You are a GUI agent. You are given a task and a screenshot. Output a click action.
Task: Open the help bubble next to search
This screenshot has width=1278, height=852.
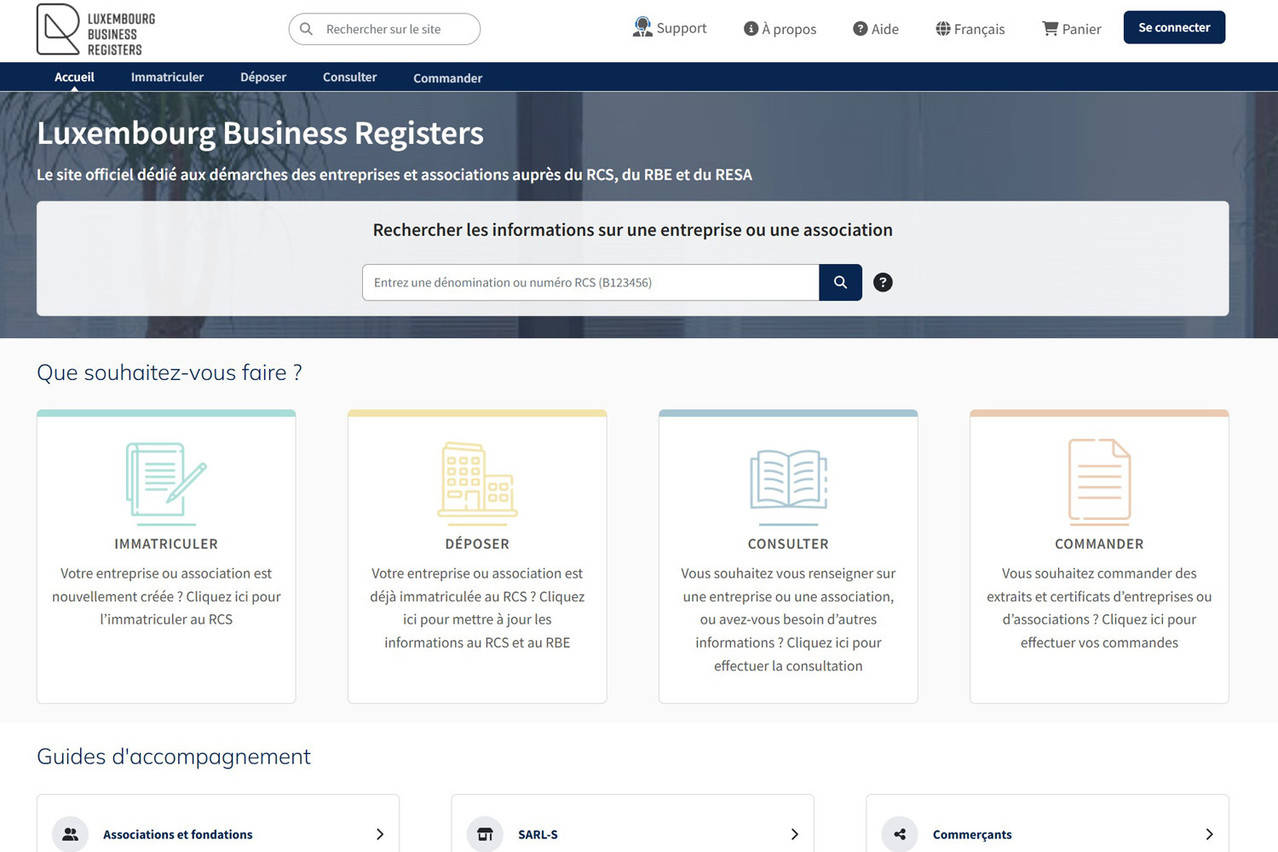[x=882, y=281]
